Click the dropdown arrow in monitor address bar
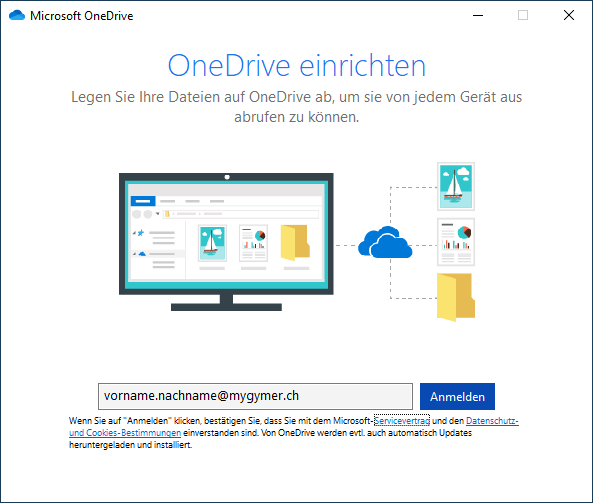This screenshot has width=593, height=503. pos(158,214)
